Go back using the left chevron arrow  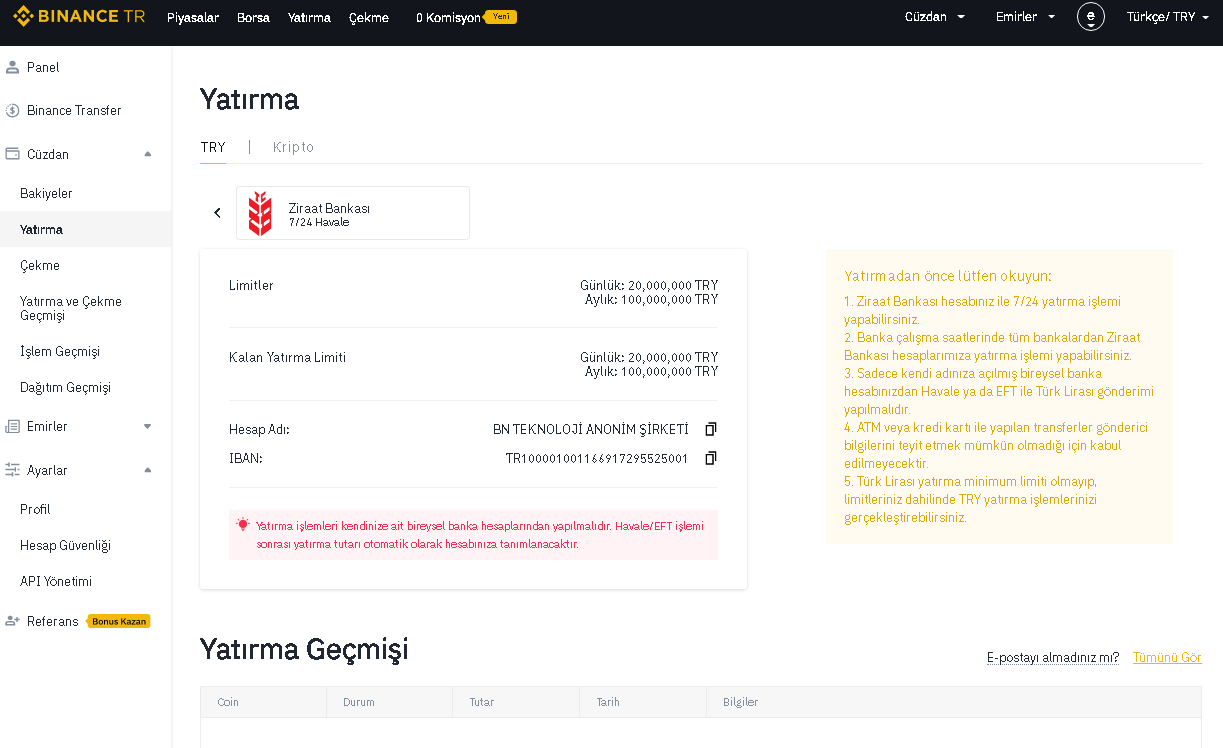217,213
